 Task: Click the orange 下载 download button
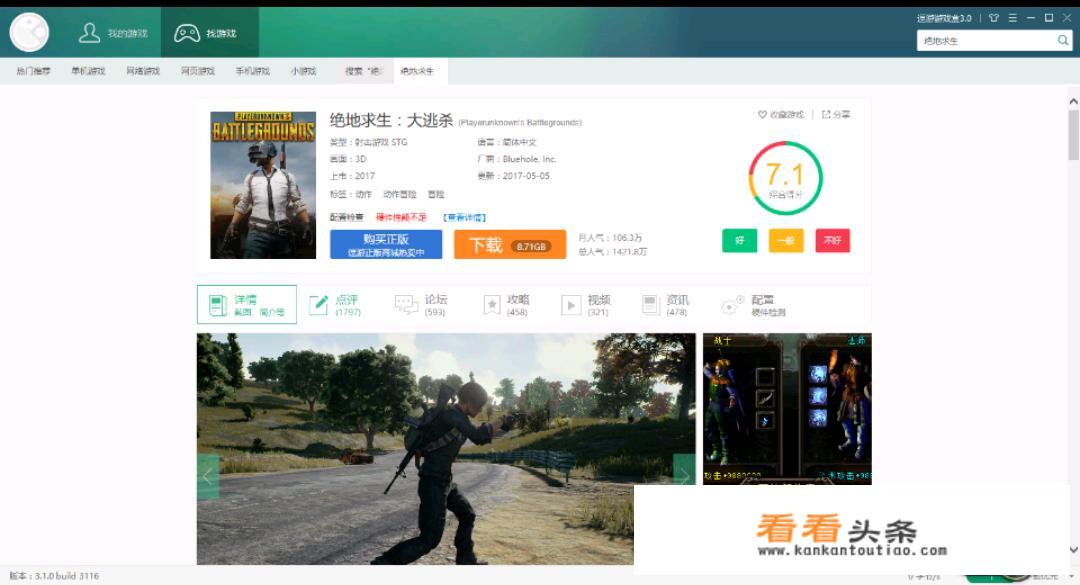point(510,245)
